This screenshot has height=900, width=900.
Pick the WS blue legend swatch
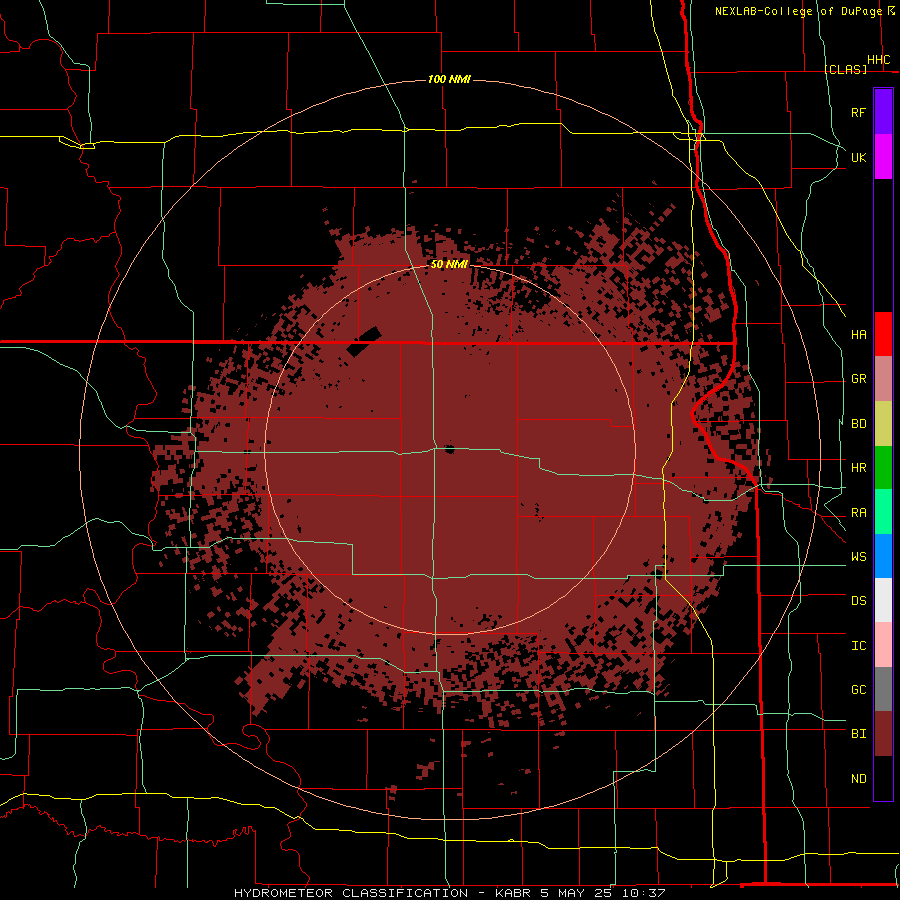(883, 556)
